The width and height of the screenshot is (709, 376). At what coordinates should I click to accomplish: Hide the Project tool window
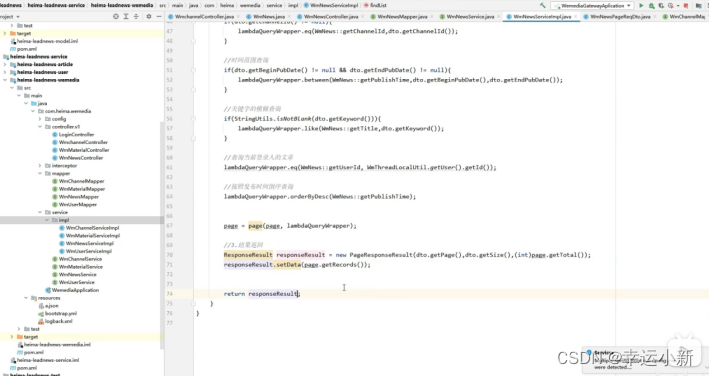pos(159,16)
